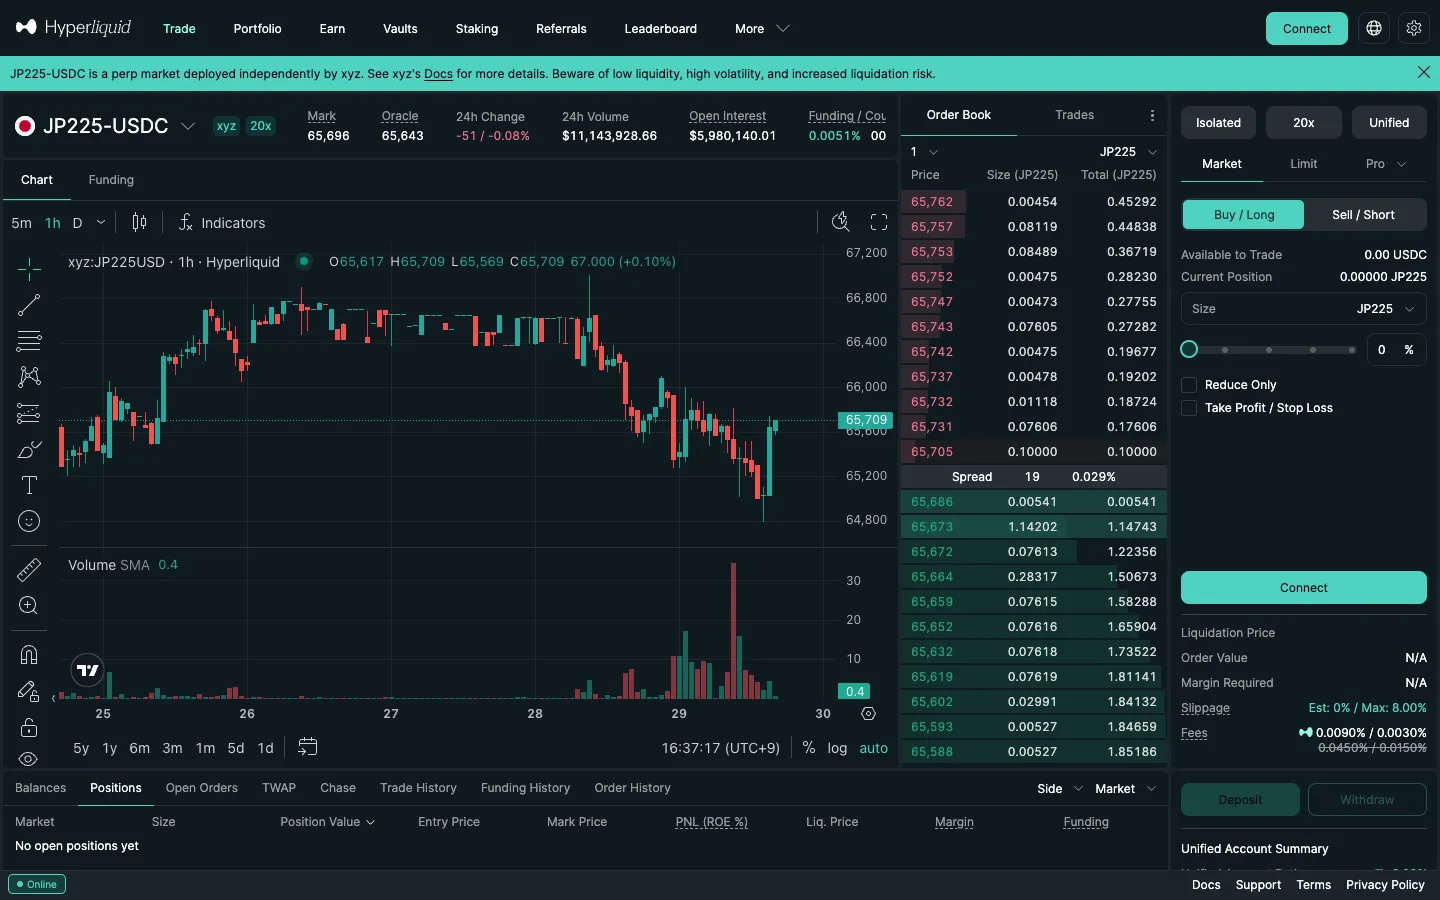Switch to the Funding chart tab
This screenshot has width=1440, height=900.
[x=111, y=180]
